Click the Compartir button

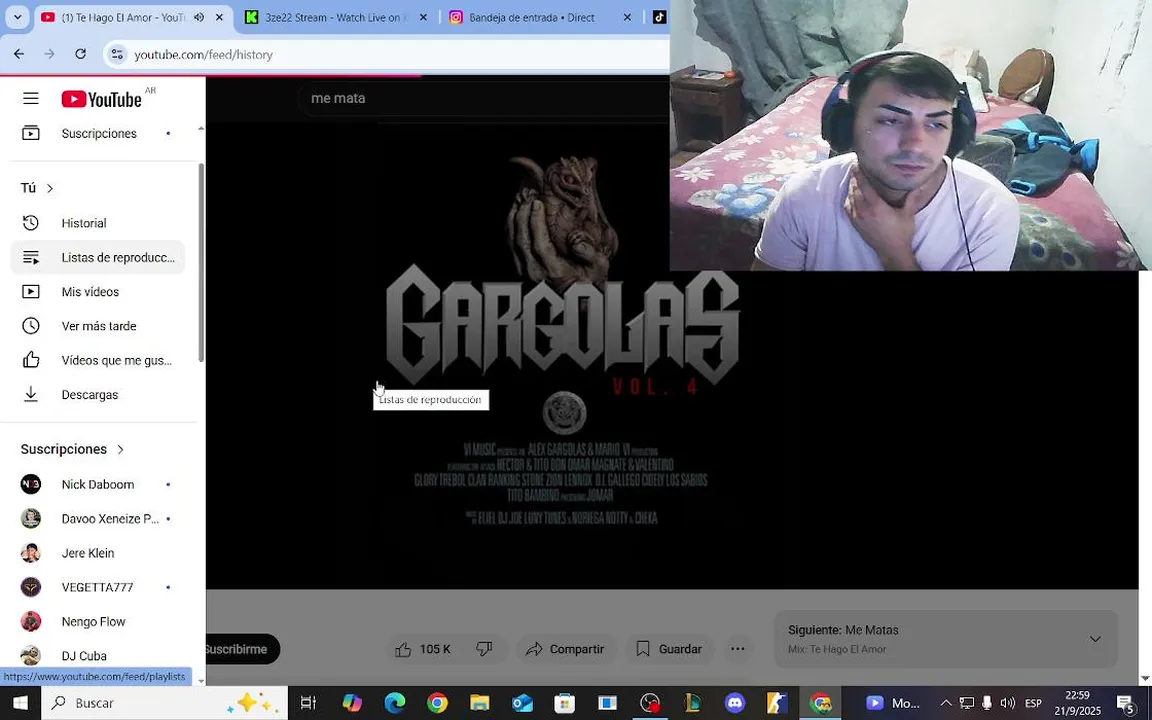point(566,649)
